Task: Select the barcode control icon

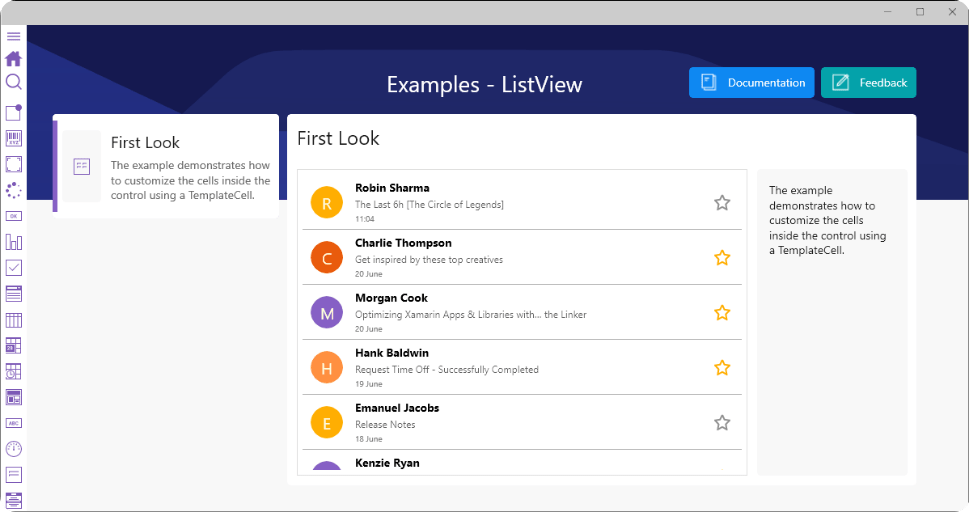Action: (14, 138)
